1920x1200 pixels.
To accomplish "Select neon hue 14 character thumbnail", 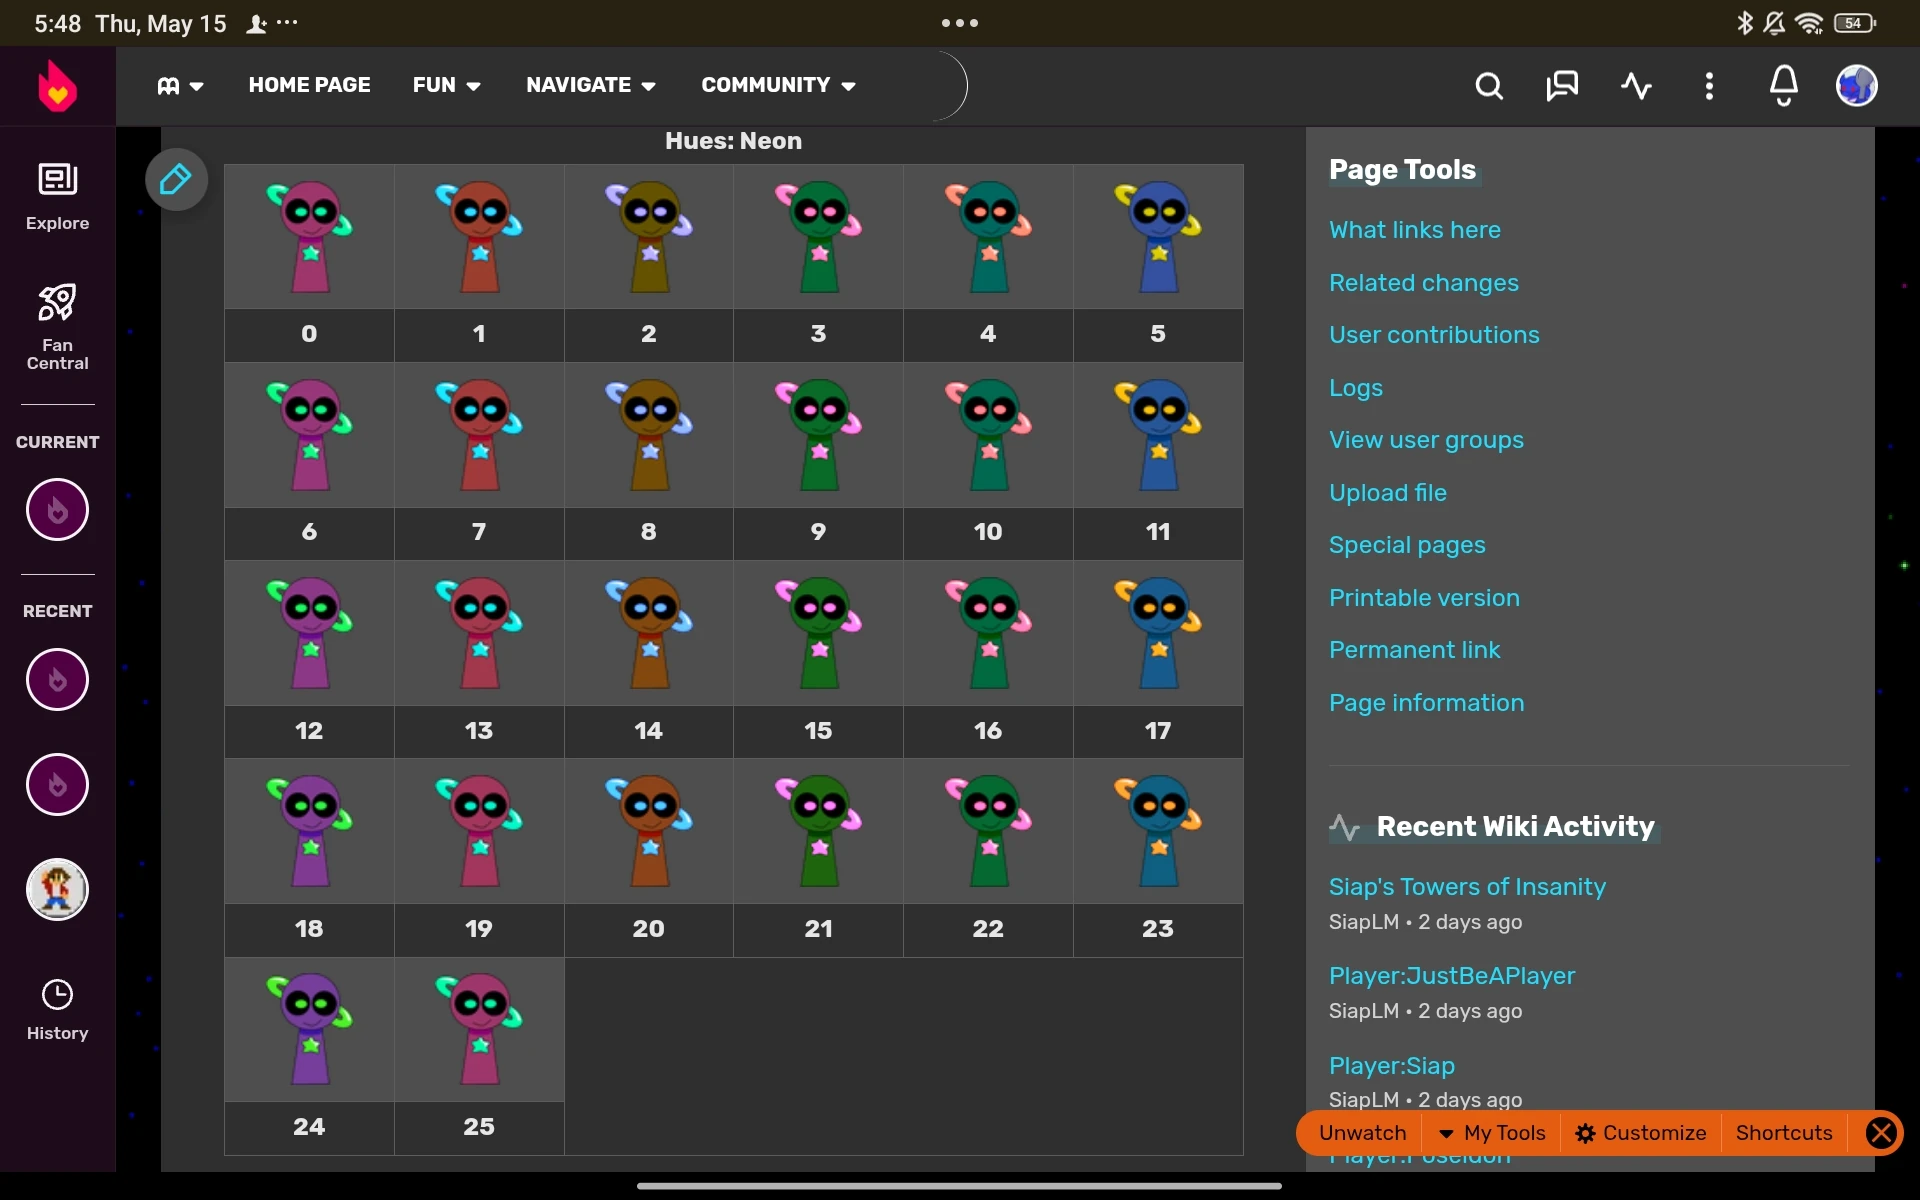I will pyautogui.click(x=649, y=633).
